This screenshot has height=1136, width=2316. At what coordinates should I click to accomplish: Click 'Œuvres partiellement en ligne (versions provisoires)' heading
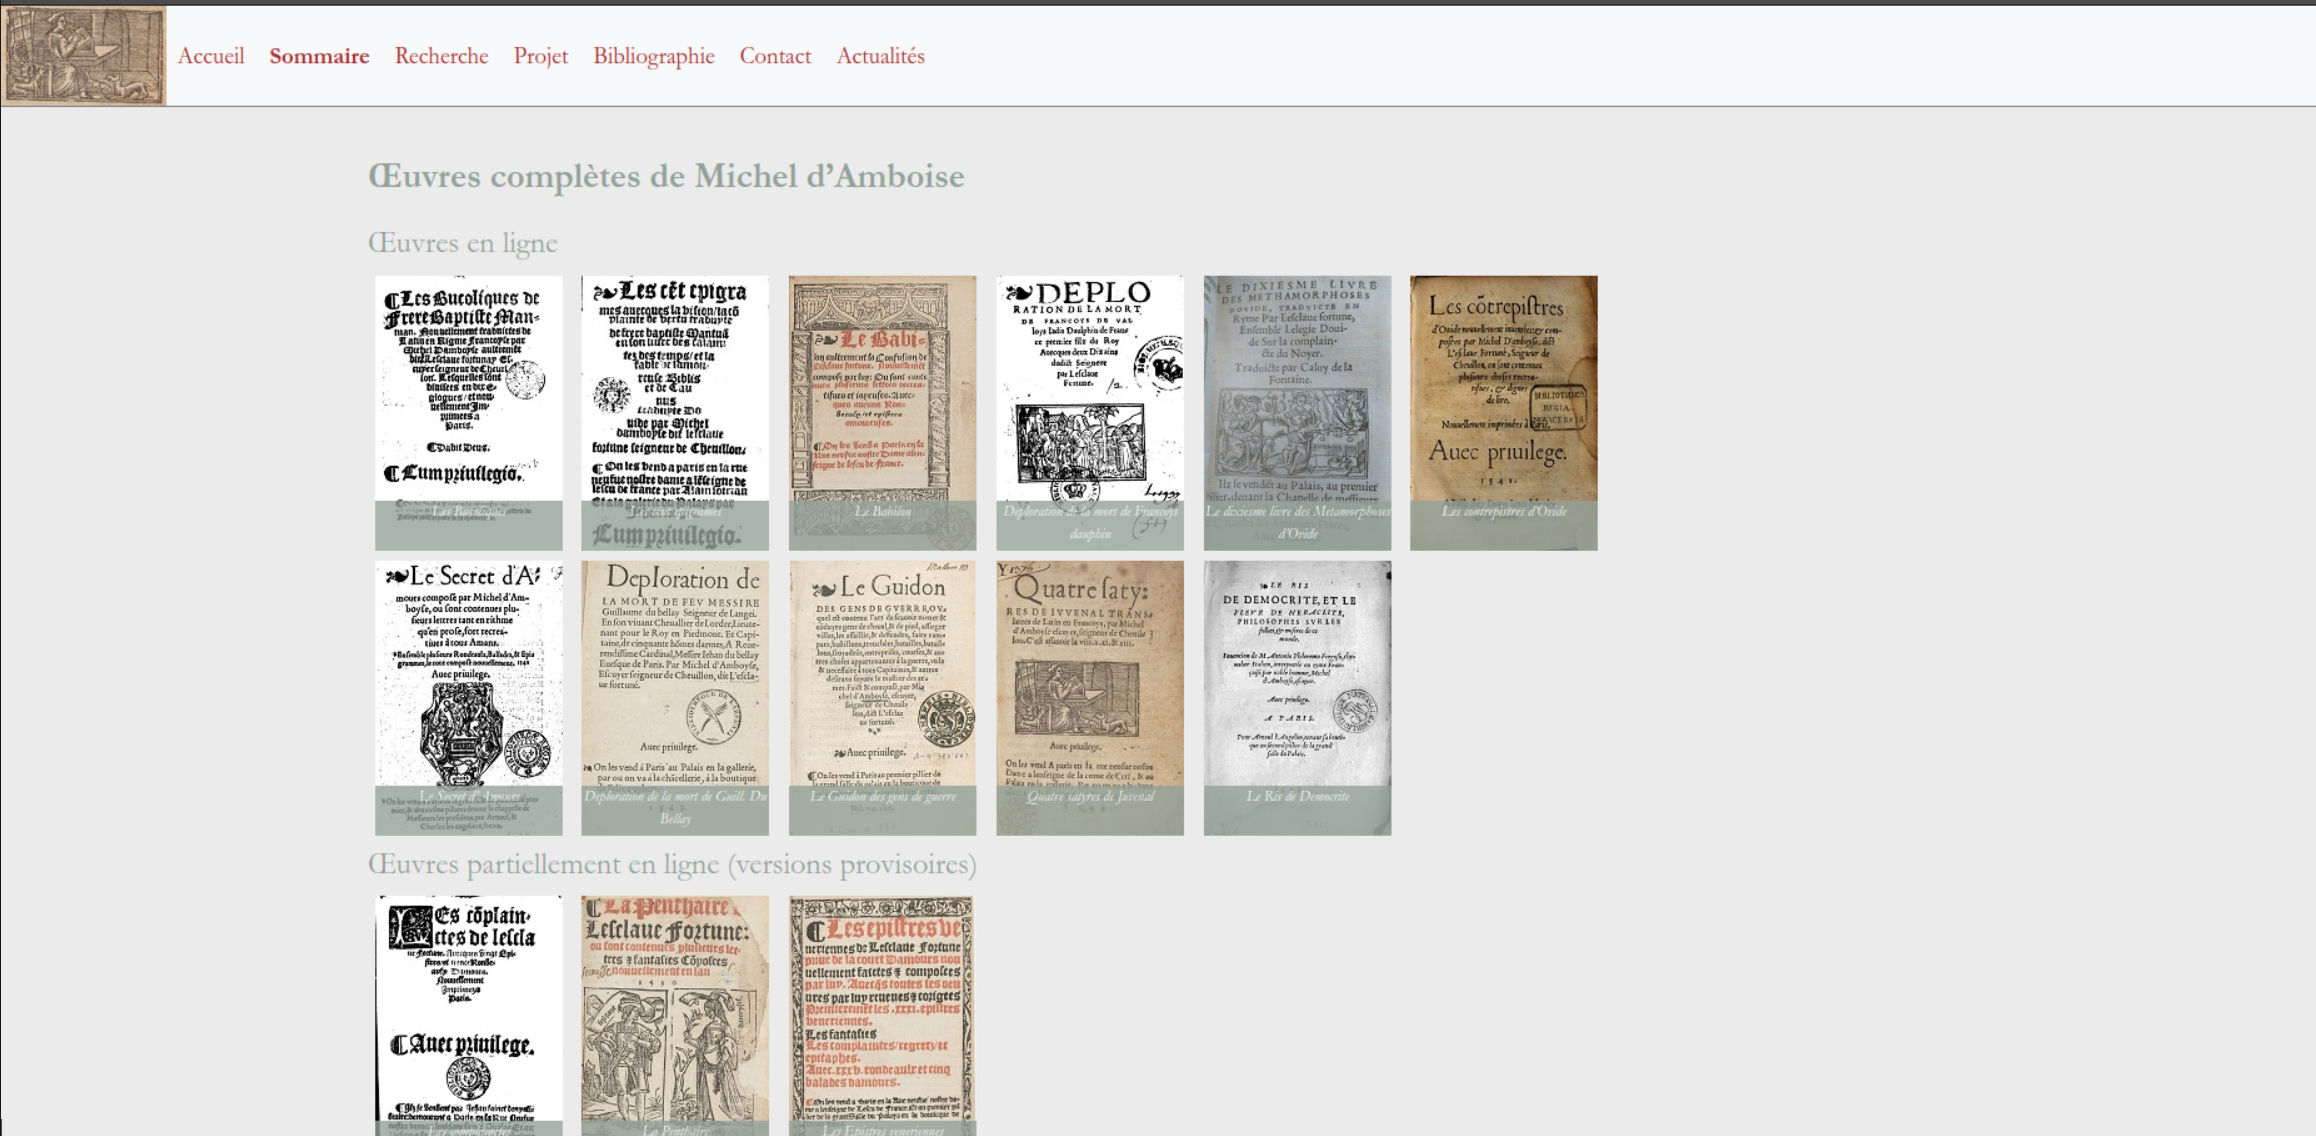[x=672, y=865]
